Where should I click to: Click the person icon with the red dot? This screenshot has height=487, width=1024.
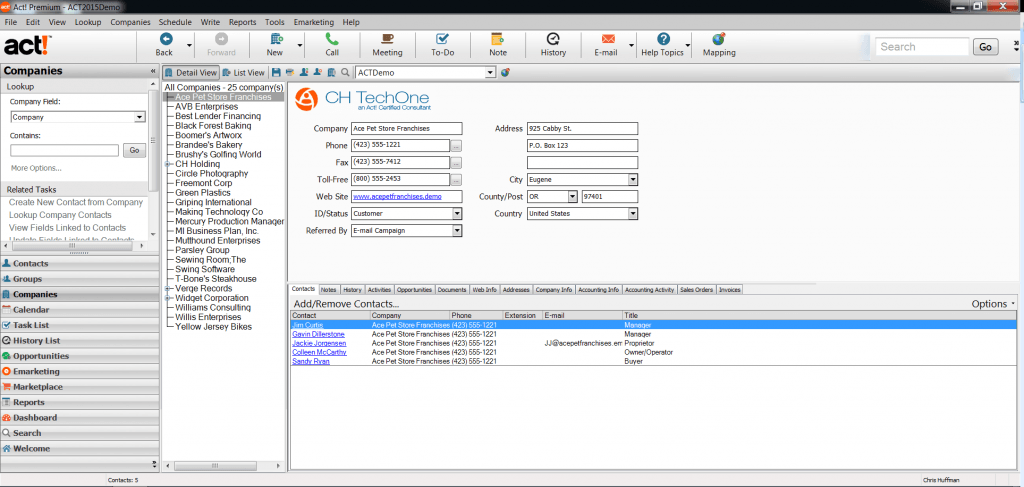(318, 72)
